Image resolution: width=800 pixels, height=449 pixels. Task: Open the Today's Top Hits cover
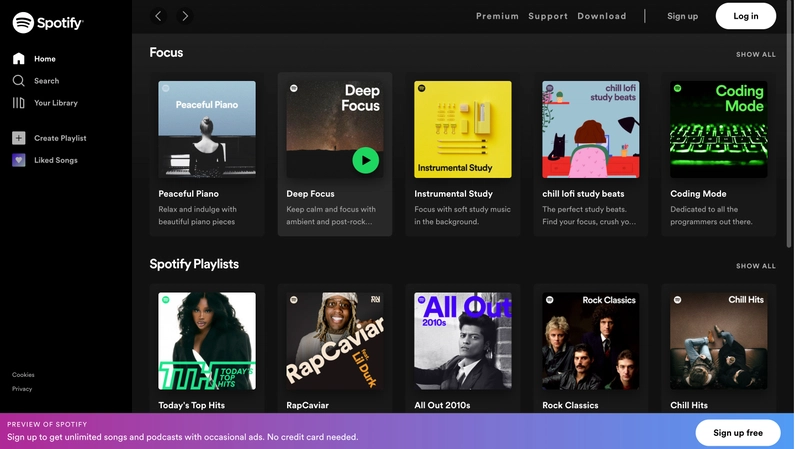(x=207, y=341)
